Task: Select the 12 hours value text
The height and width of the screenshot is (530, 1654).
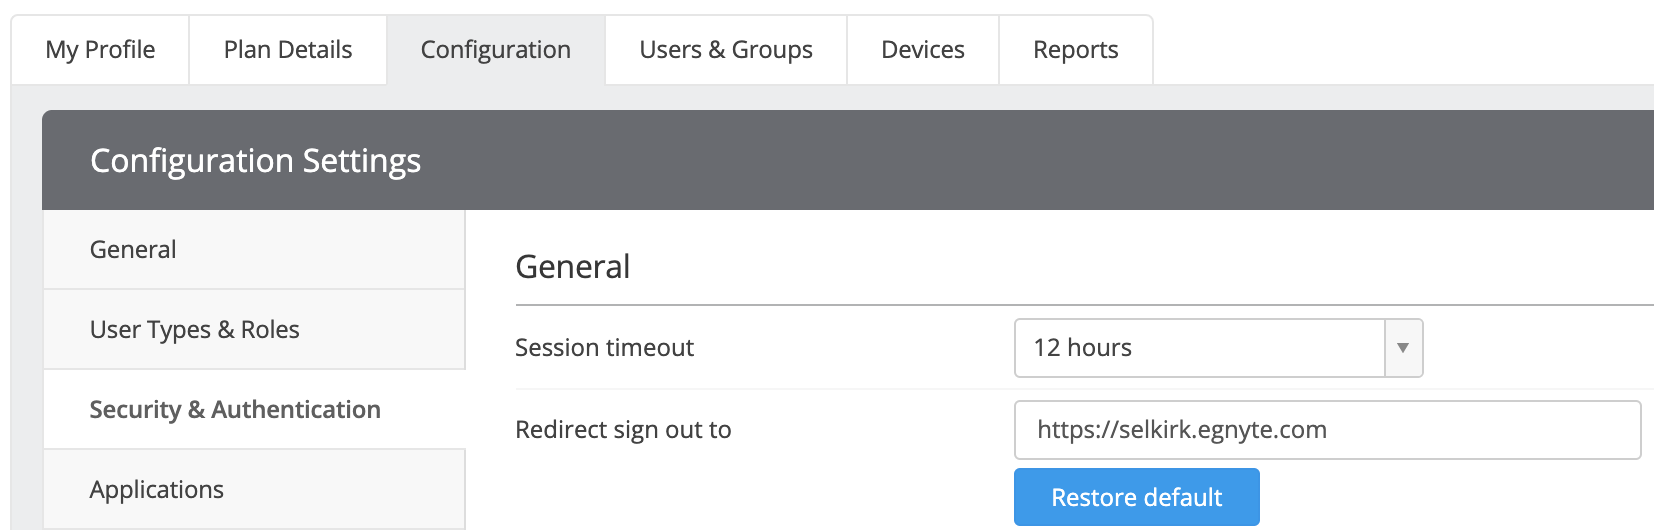Action: pos(1082,347)
